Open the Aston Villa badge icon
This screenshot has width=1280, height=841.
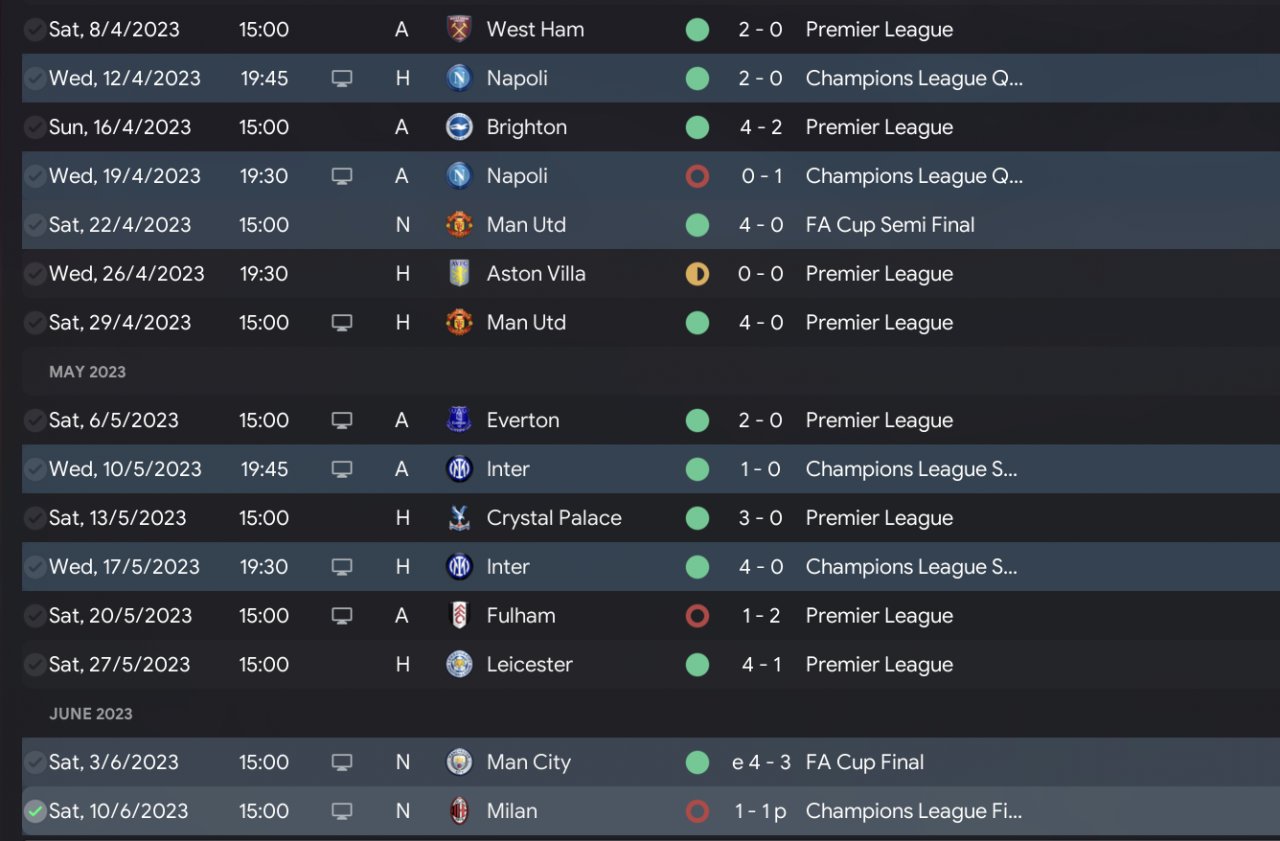pyautogui.click(x=459, y=273)
